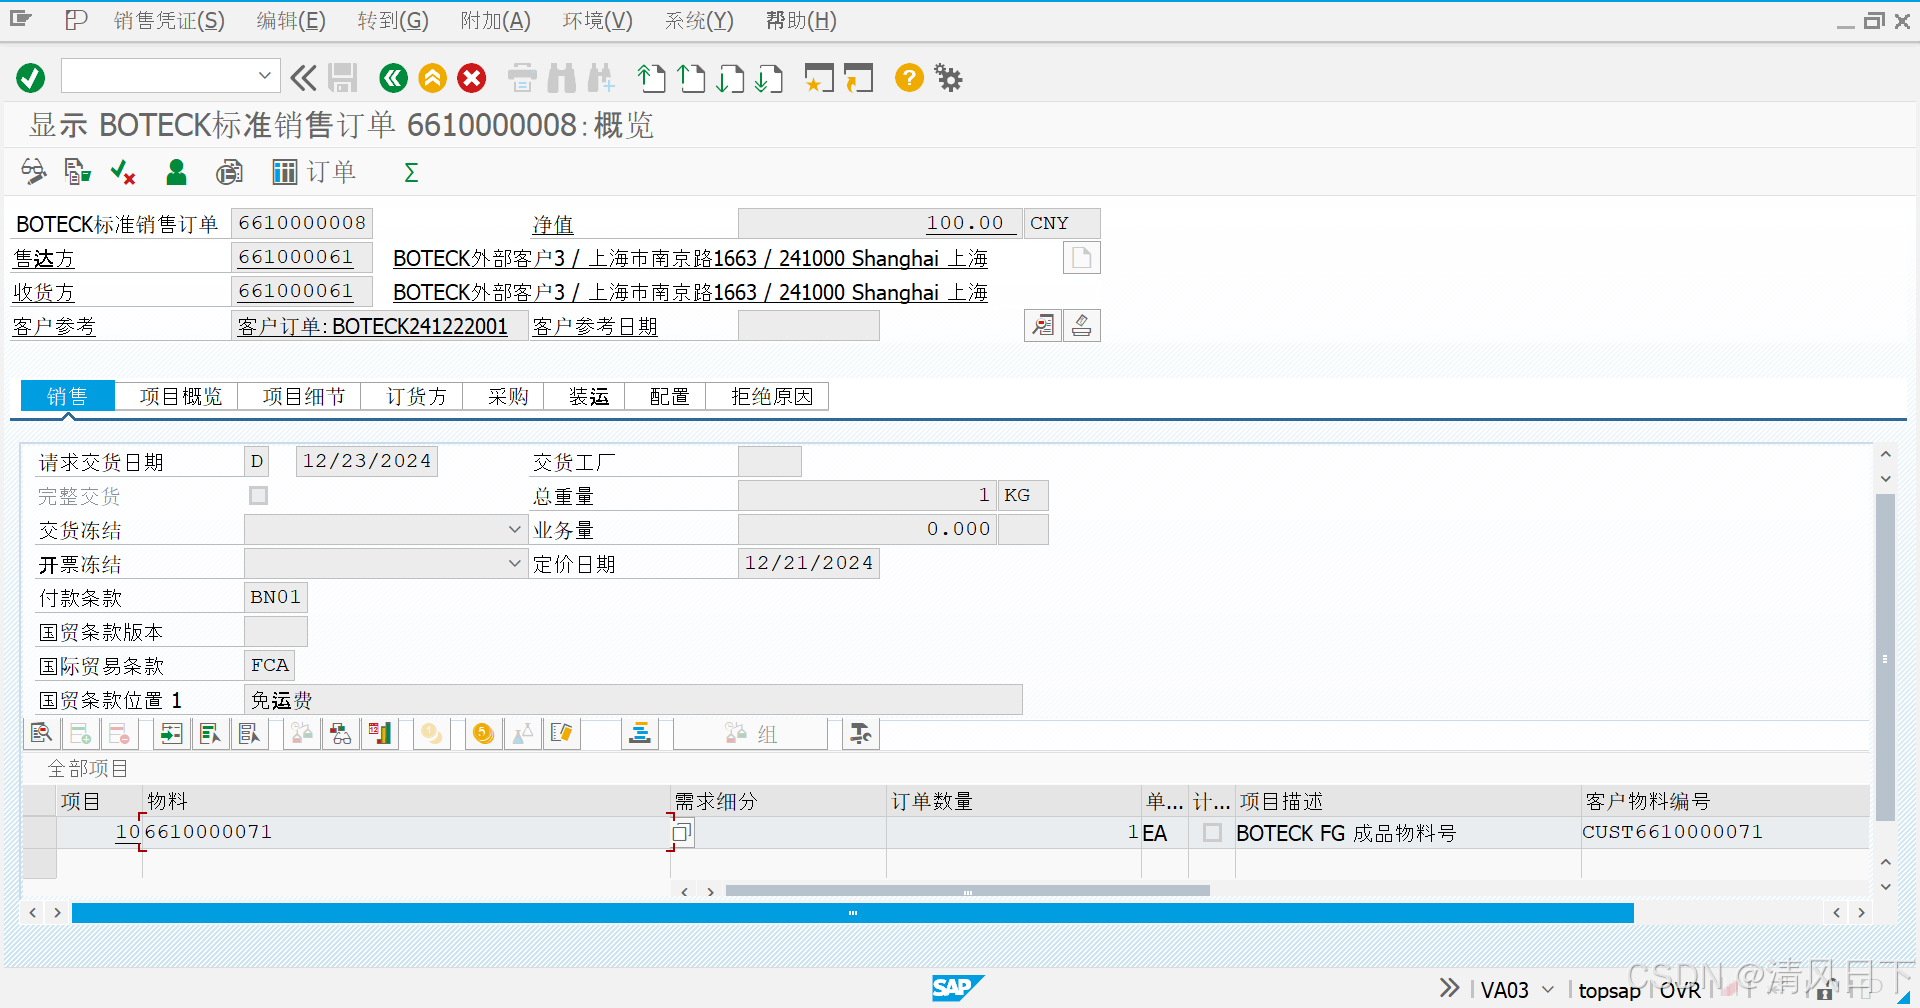
Task: Open the 附加(A) menu
Action: [x=495, y=21]
